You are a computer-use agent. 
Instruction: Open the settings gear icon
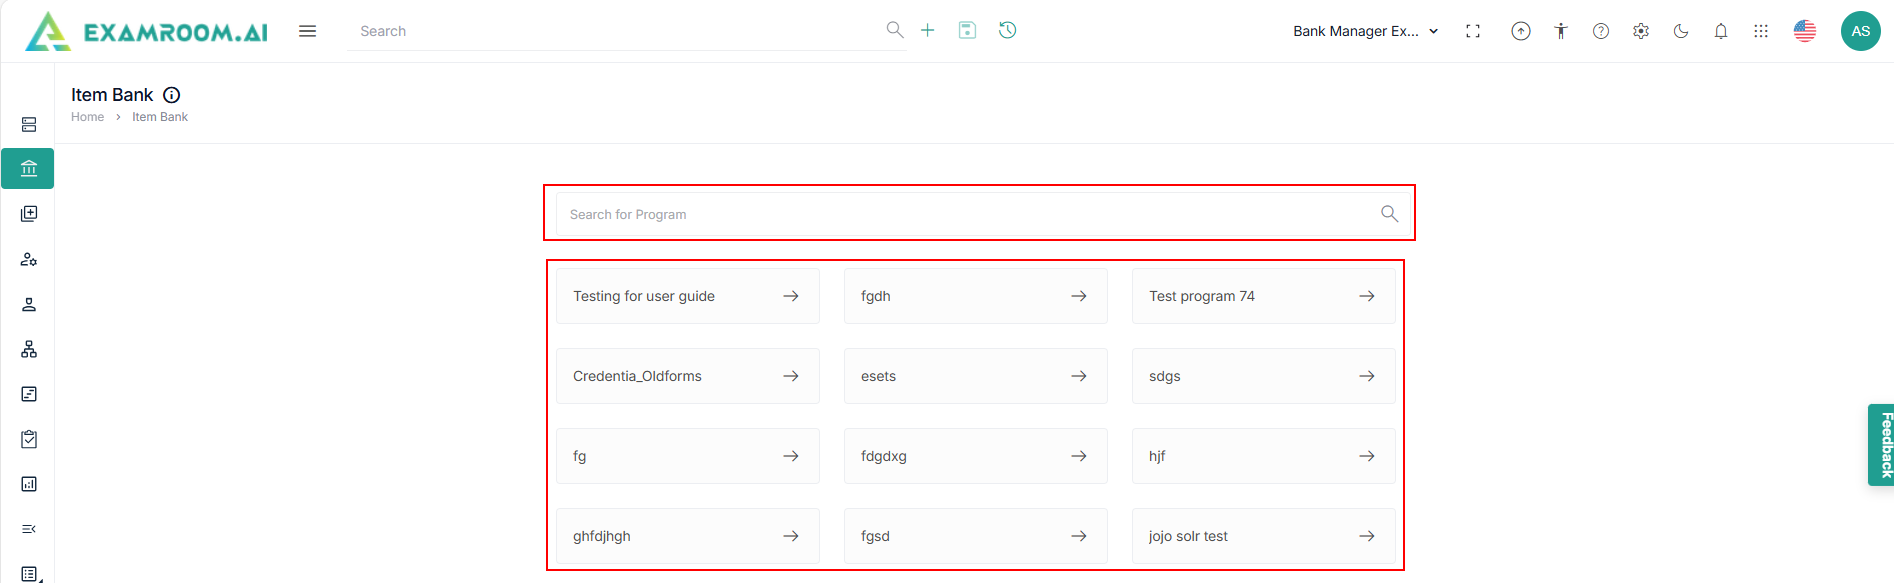(x=1640, y=31)
